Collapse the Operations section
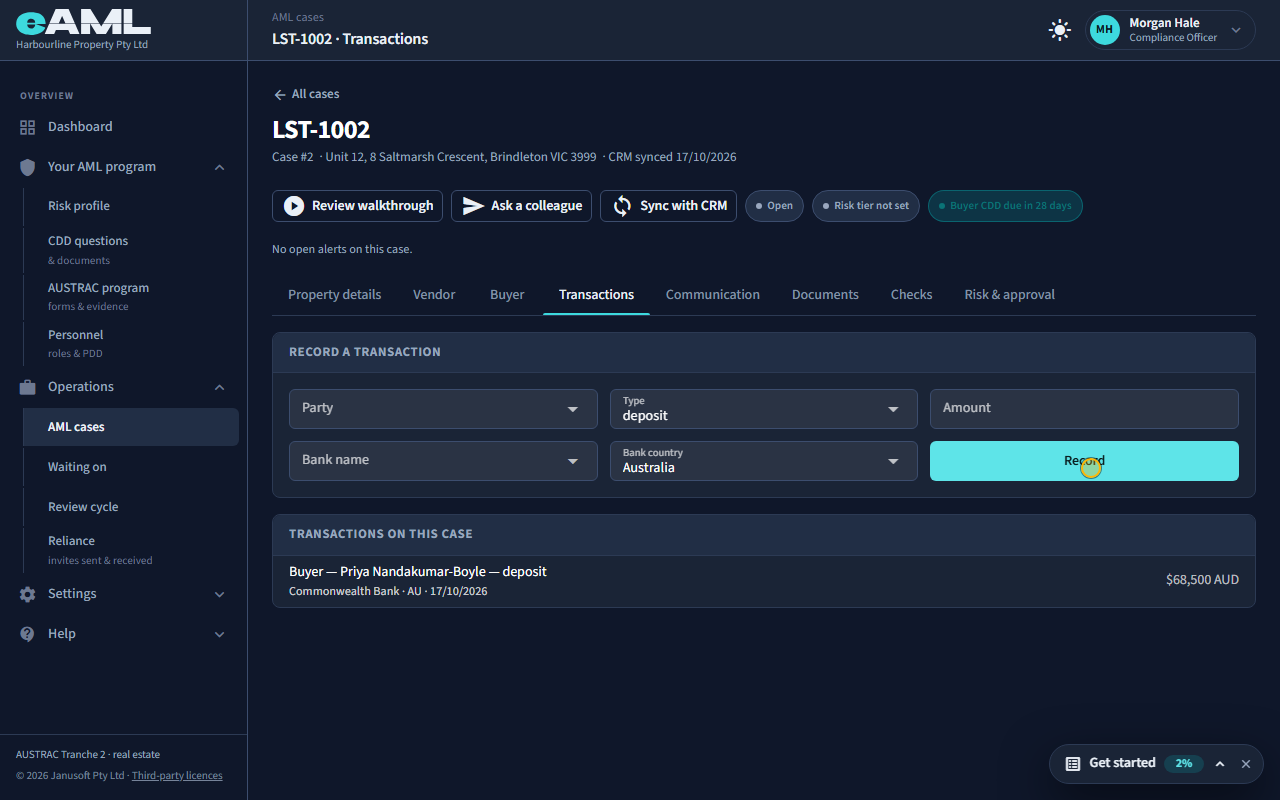 coord(220,387)
